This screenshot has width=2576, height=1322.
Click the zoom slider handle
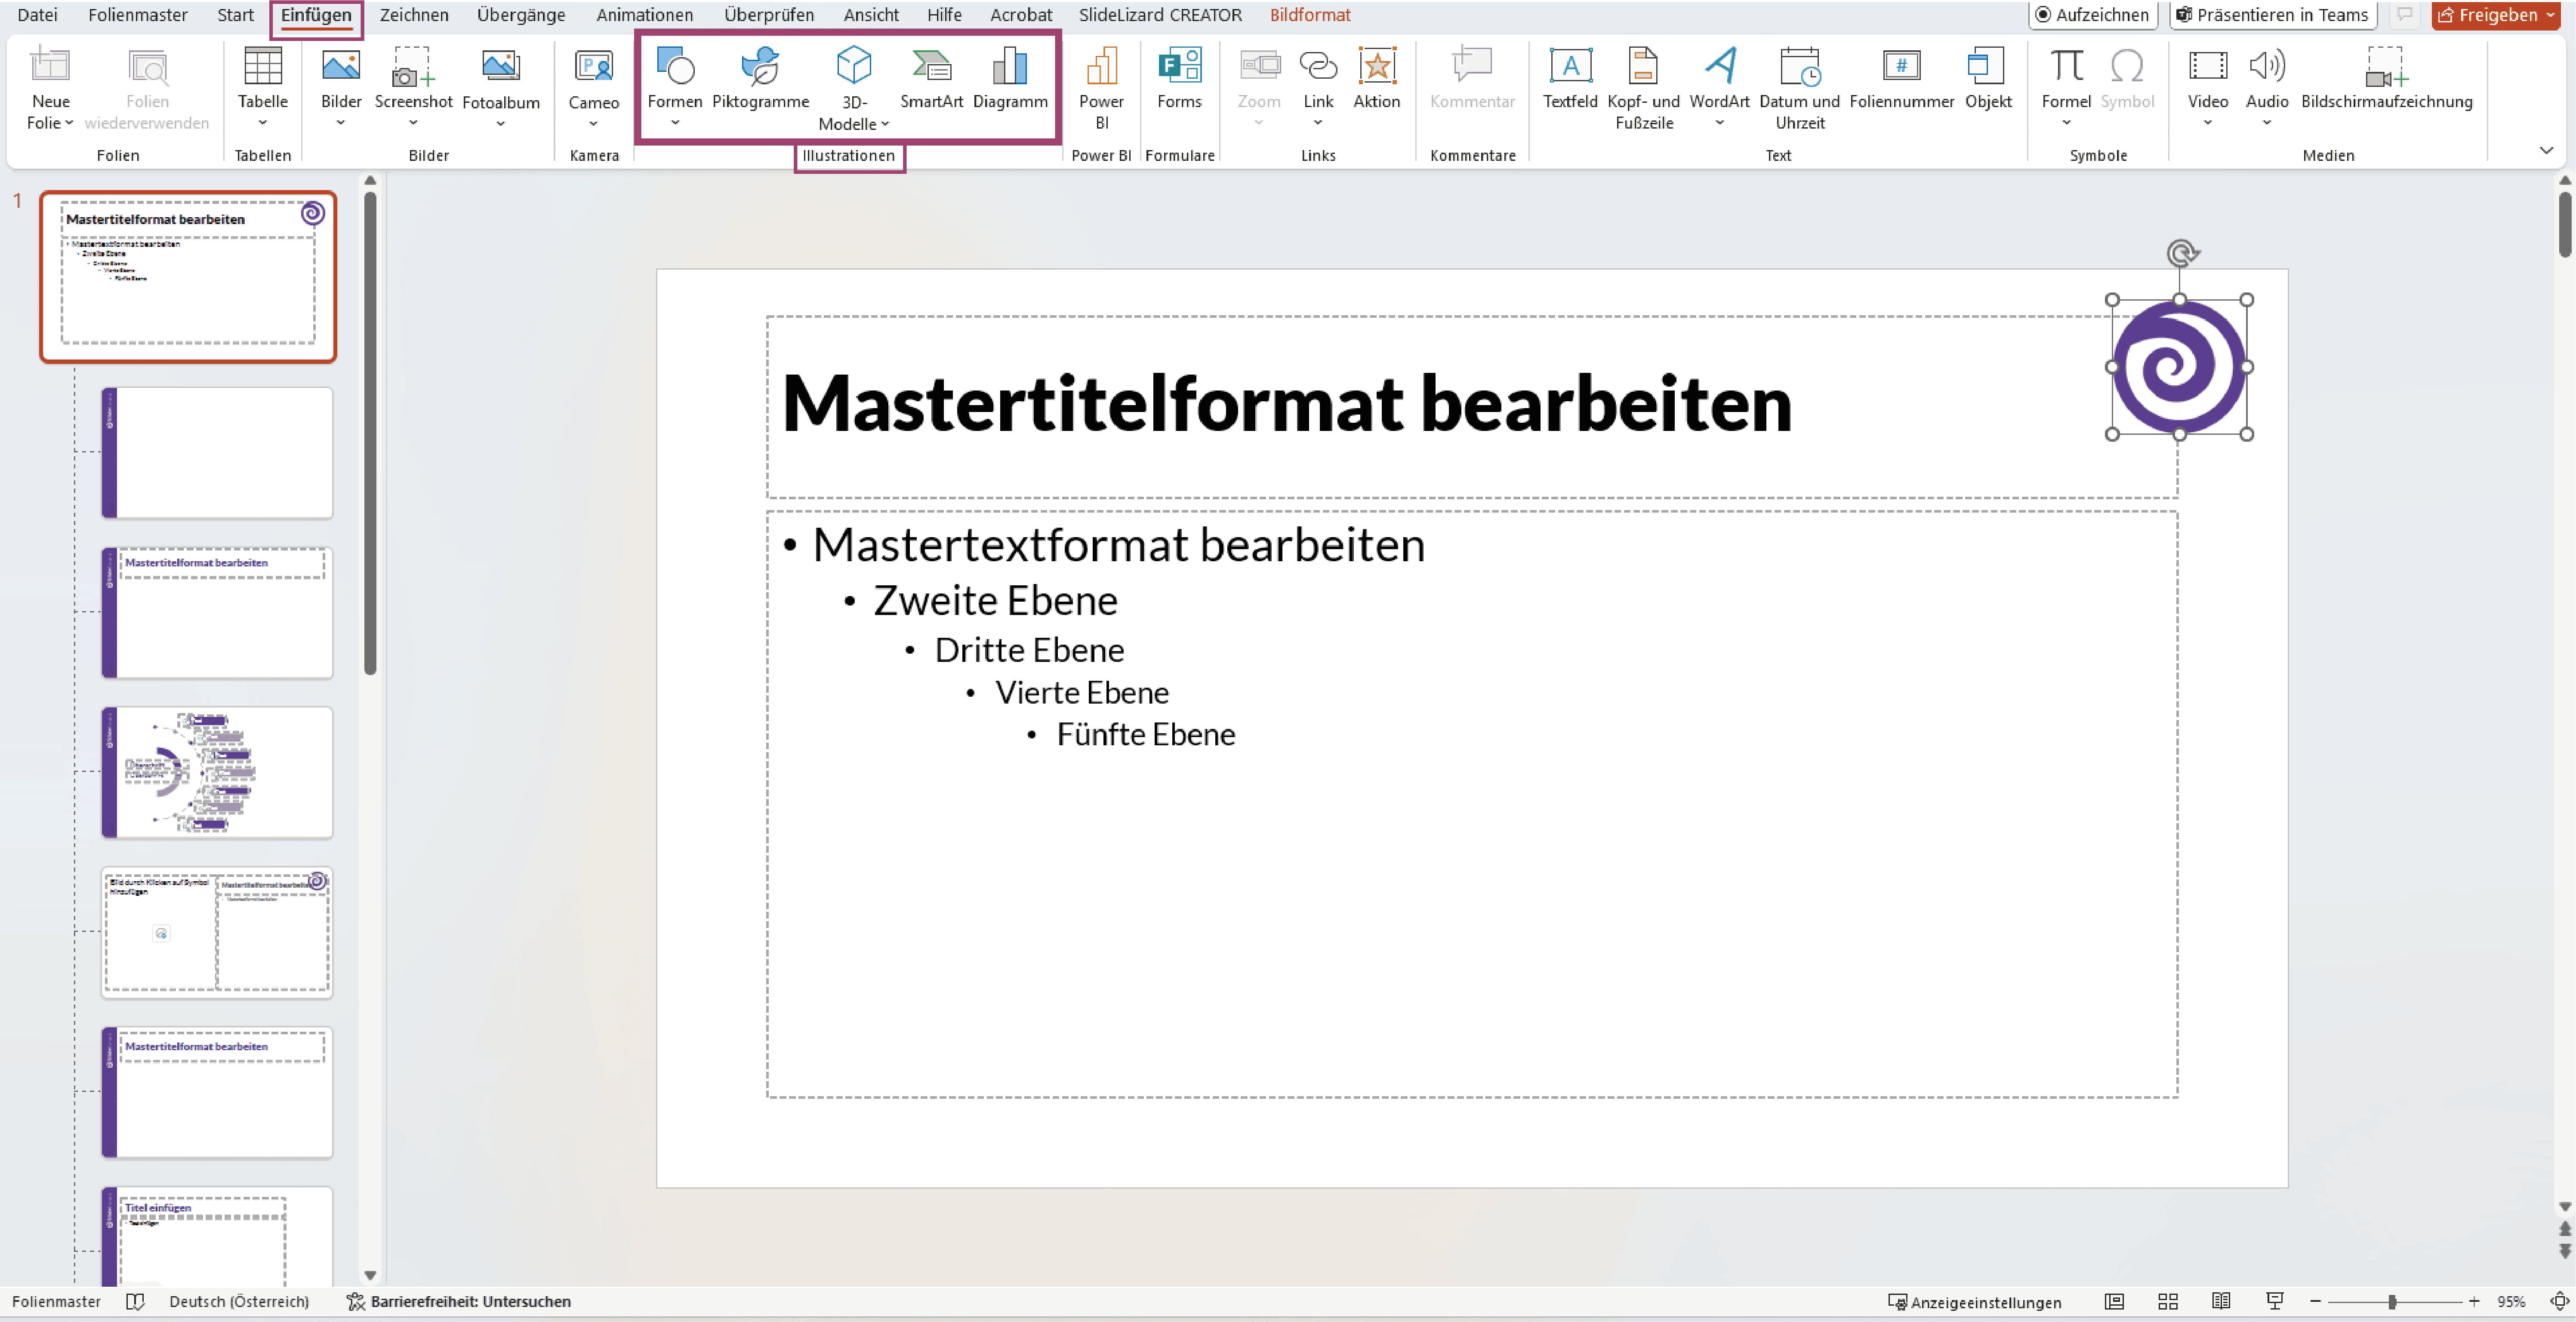[x=2392, y=1301]
